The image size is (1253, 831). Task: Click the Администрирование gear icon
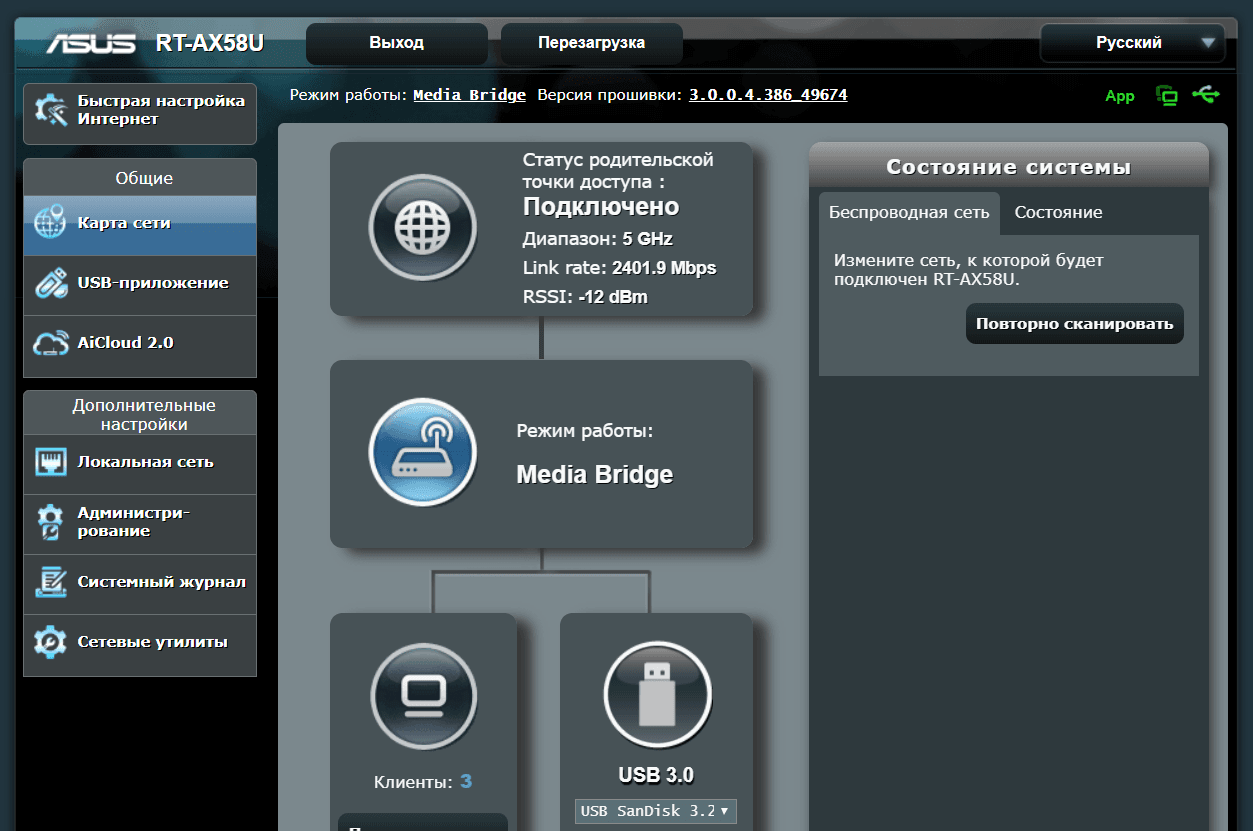pos(50,522)
